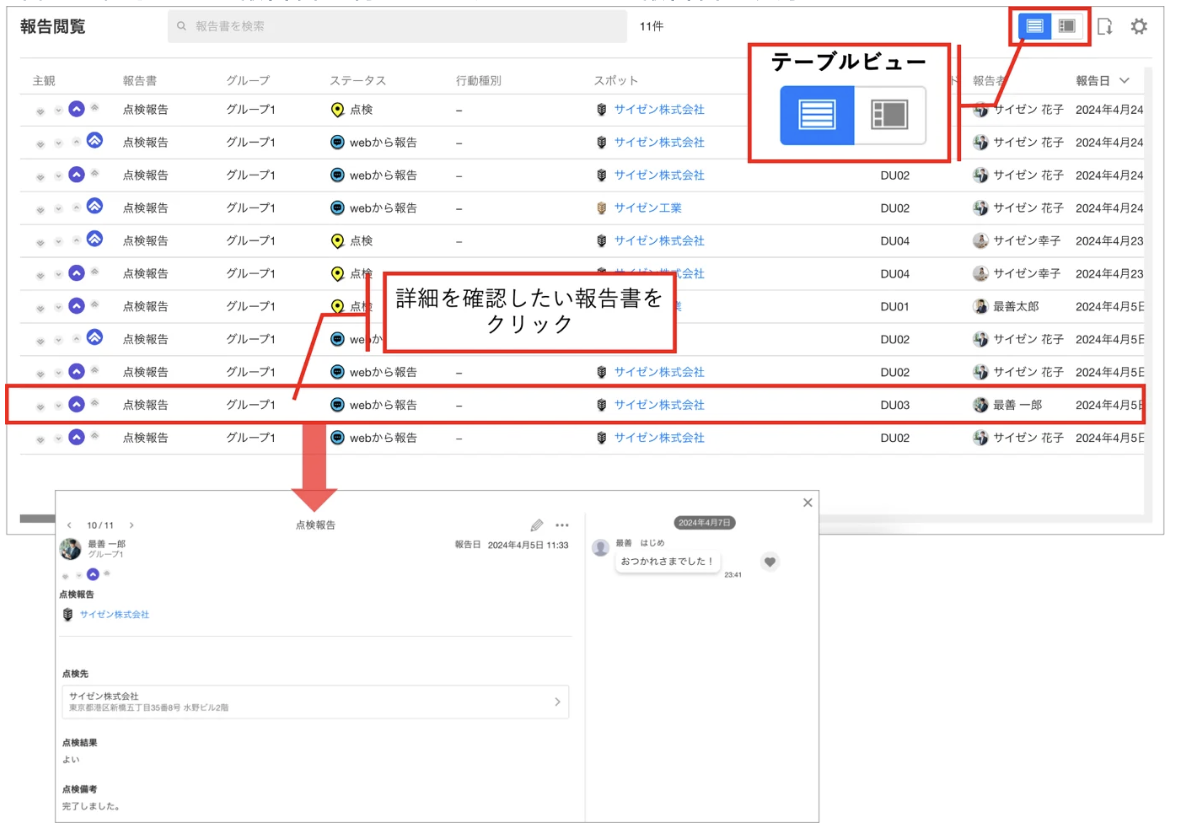
Task: Select double-up rating in サイゼン工業 row
Action: [94, 206]
